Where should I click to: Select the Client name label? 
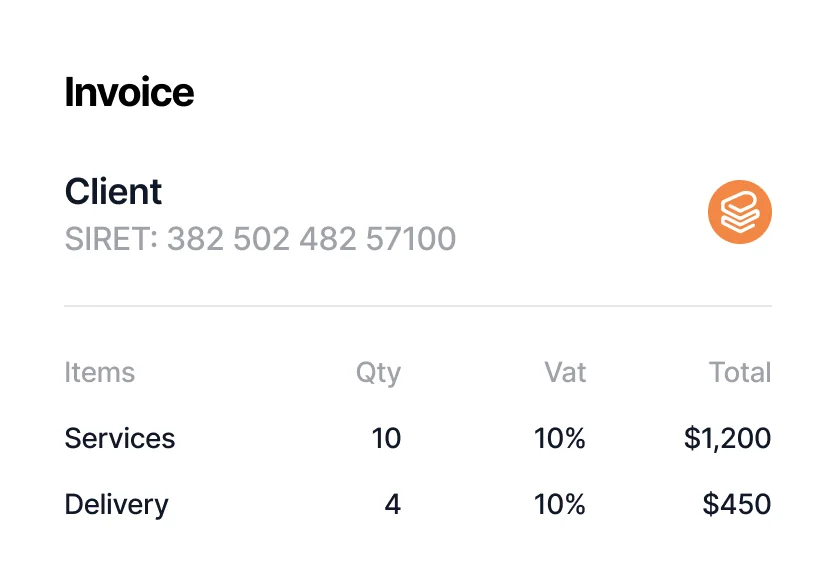coord(113,191)
